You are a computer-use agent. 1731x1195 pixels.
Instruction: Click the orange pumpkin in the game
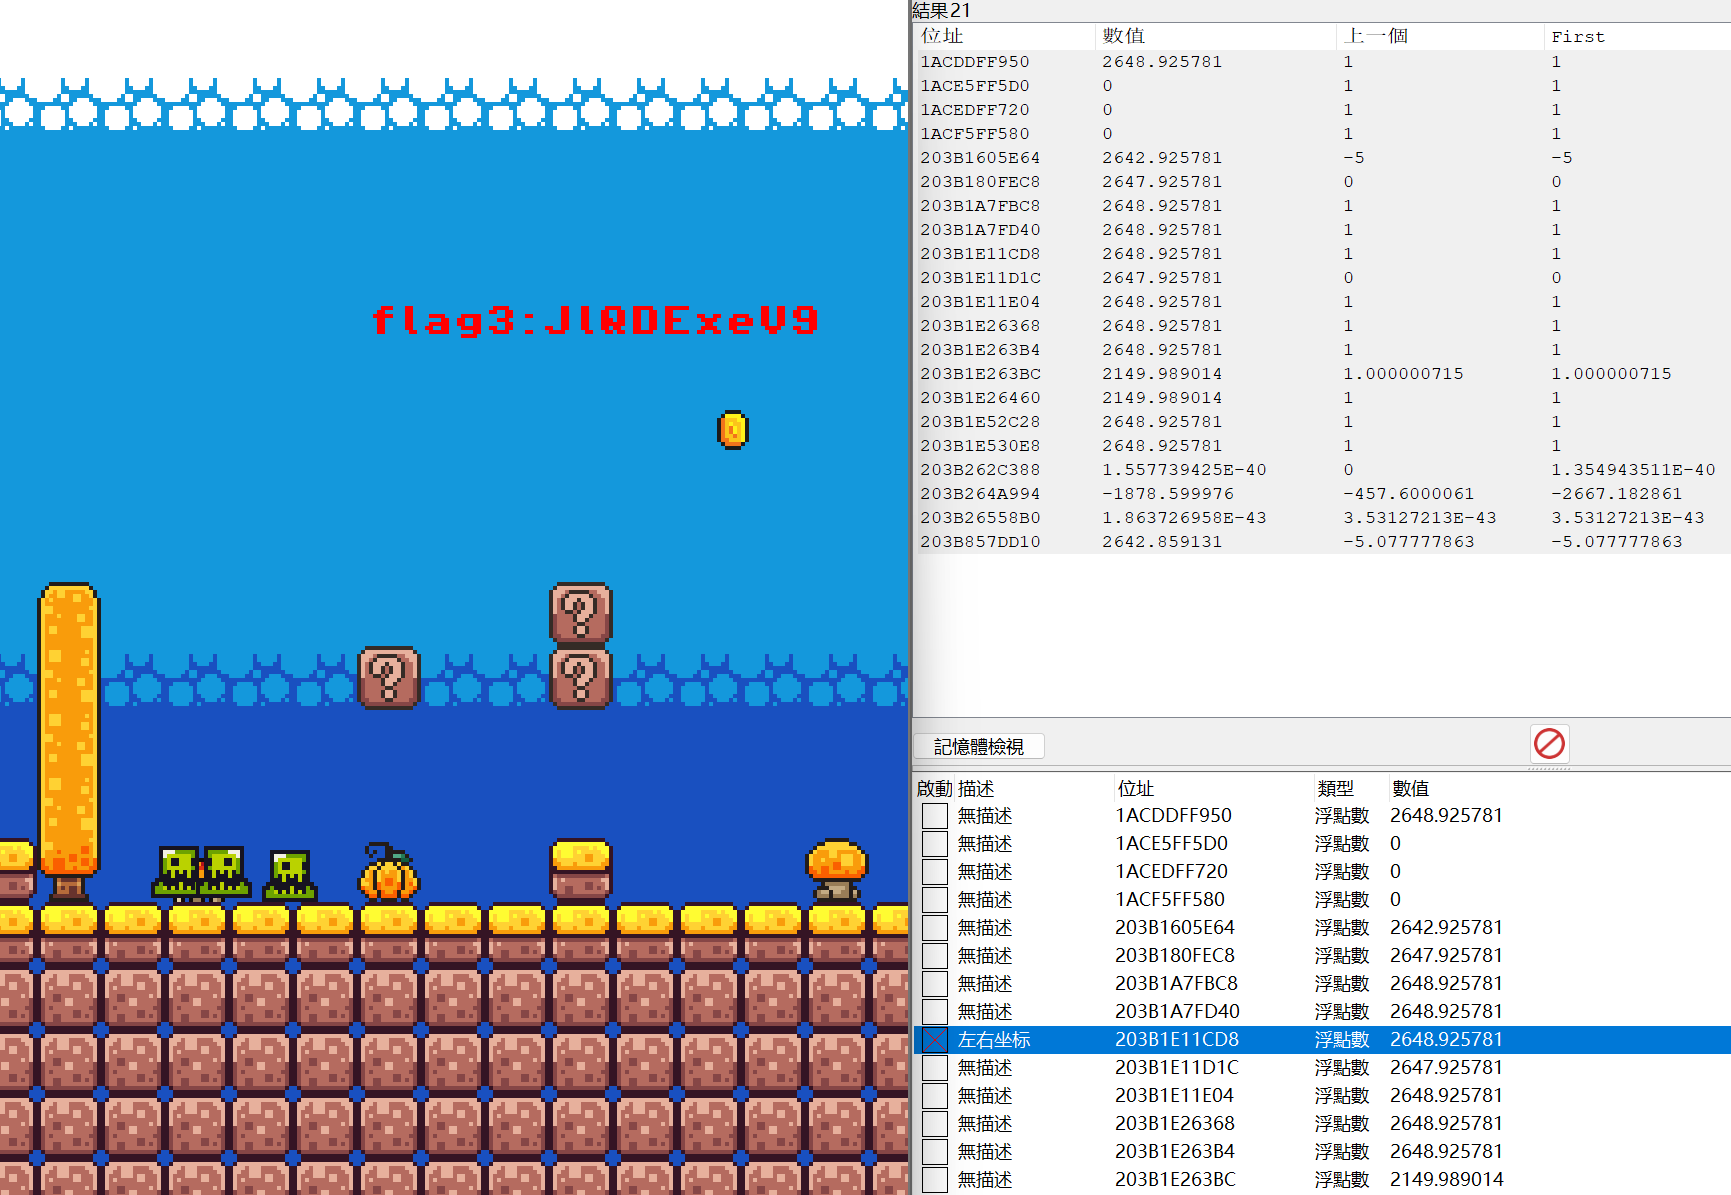(389, 872)
